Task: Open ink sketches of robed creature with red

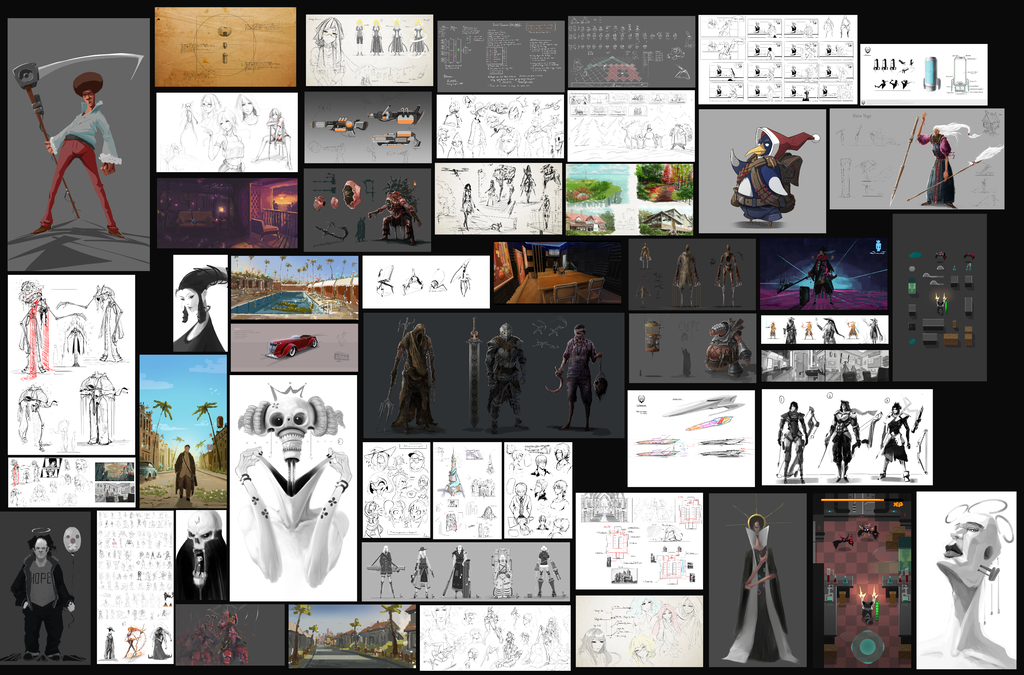Action: tap(71, 364)
